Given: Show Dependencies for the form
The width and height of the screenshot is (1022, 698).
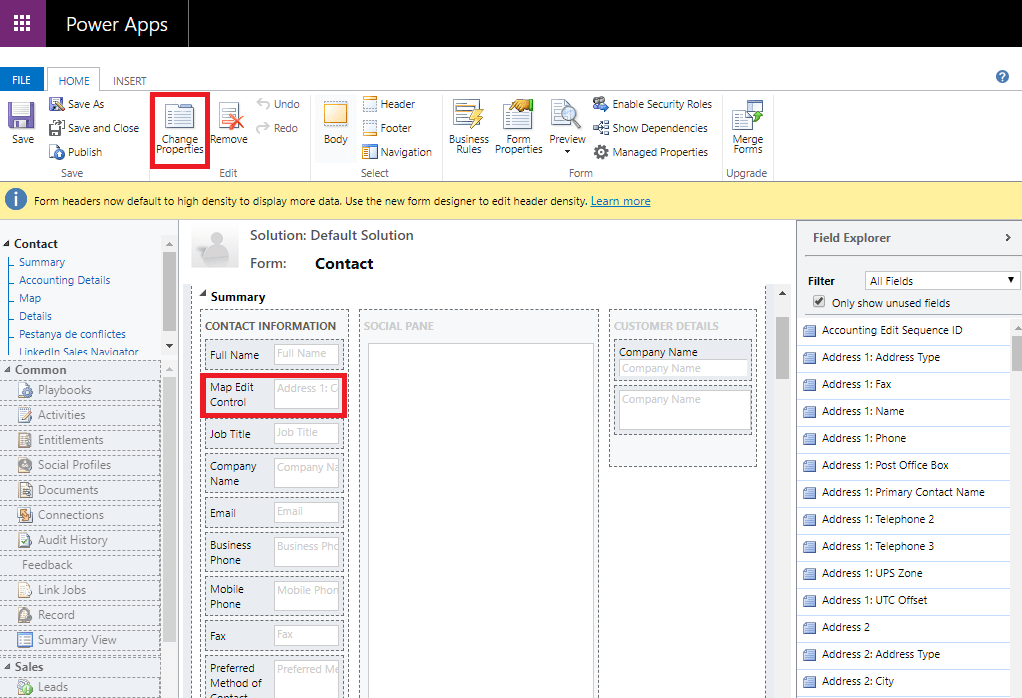Looking at the screenshot, I should pyautogui.click(x=650, y=128).
